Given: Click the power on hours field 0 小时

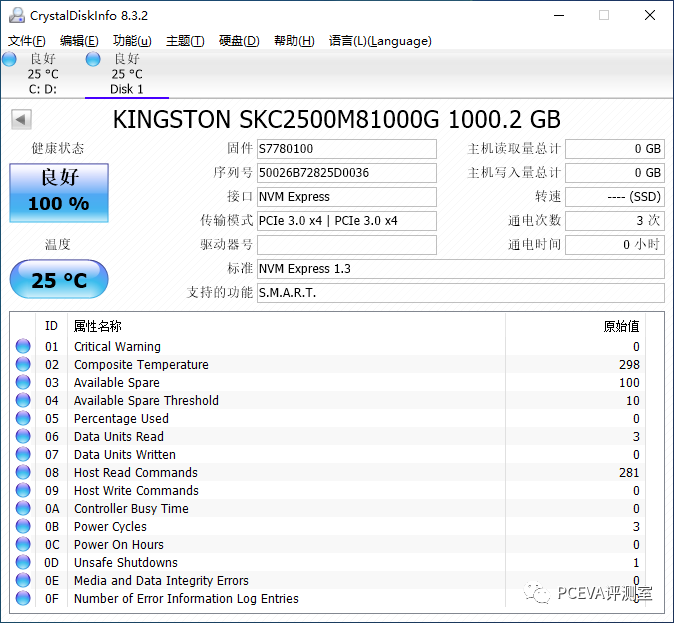Looking at the screenshot, I should [615, 245].
